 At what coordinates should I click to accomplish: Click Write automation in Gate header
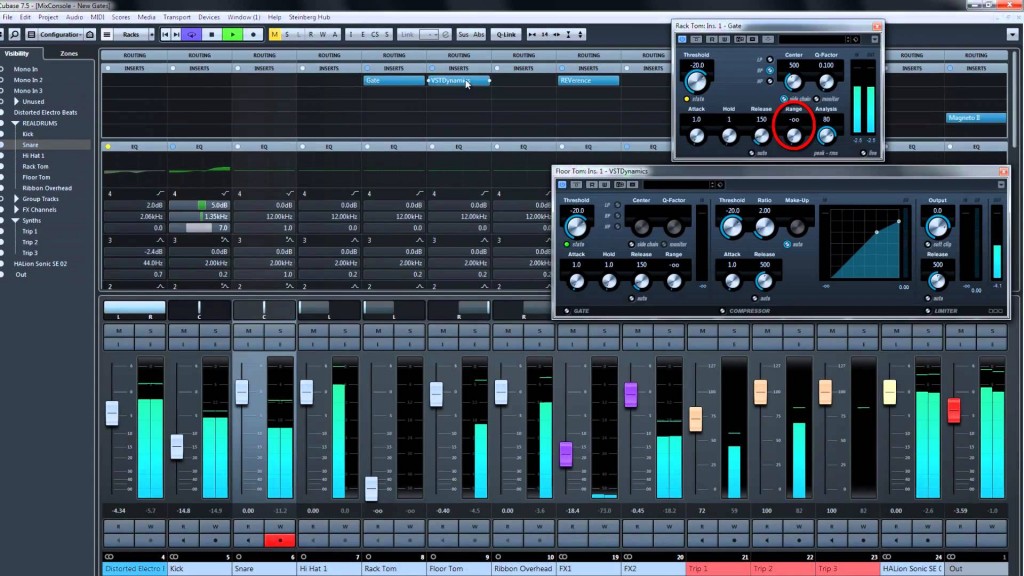point(724,39)
